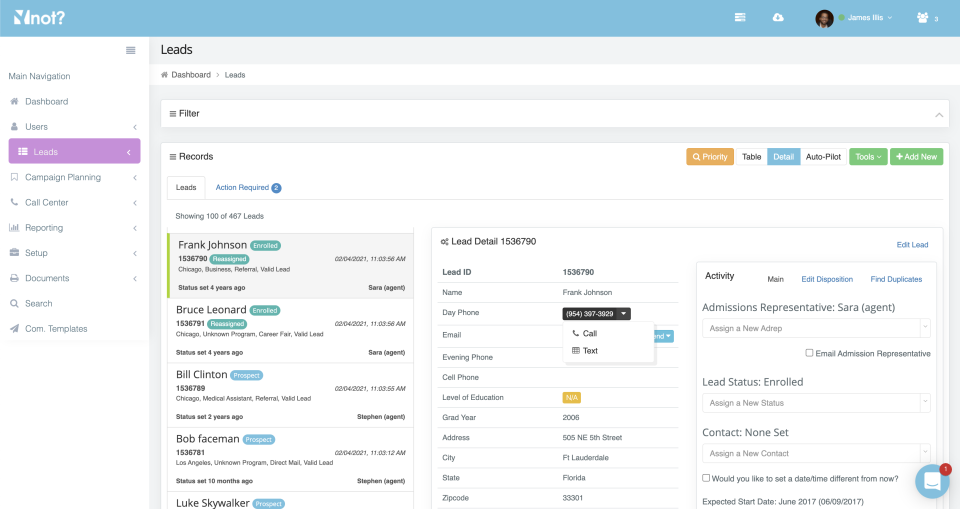Select Bruce Leonard lead record
The image size is (960, 509).
pos(290,331)
